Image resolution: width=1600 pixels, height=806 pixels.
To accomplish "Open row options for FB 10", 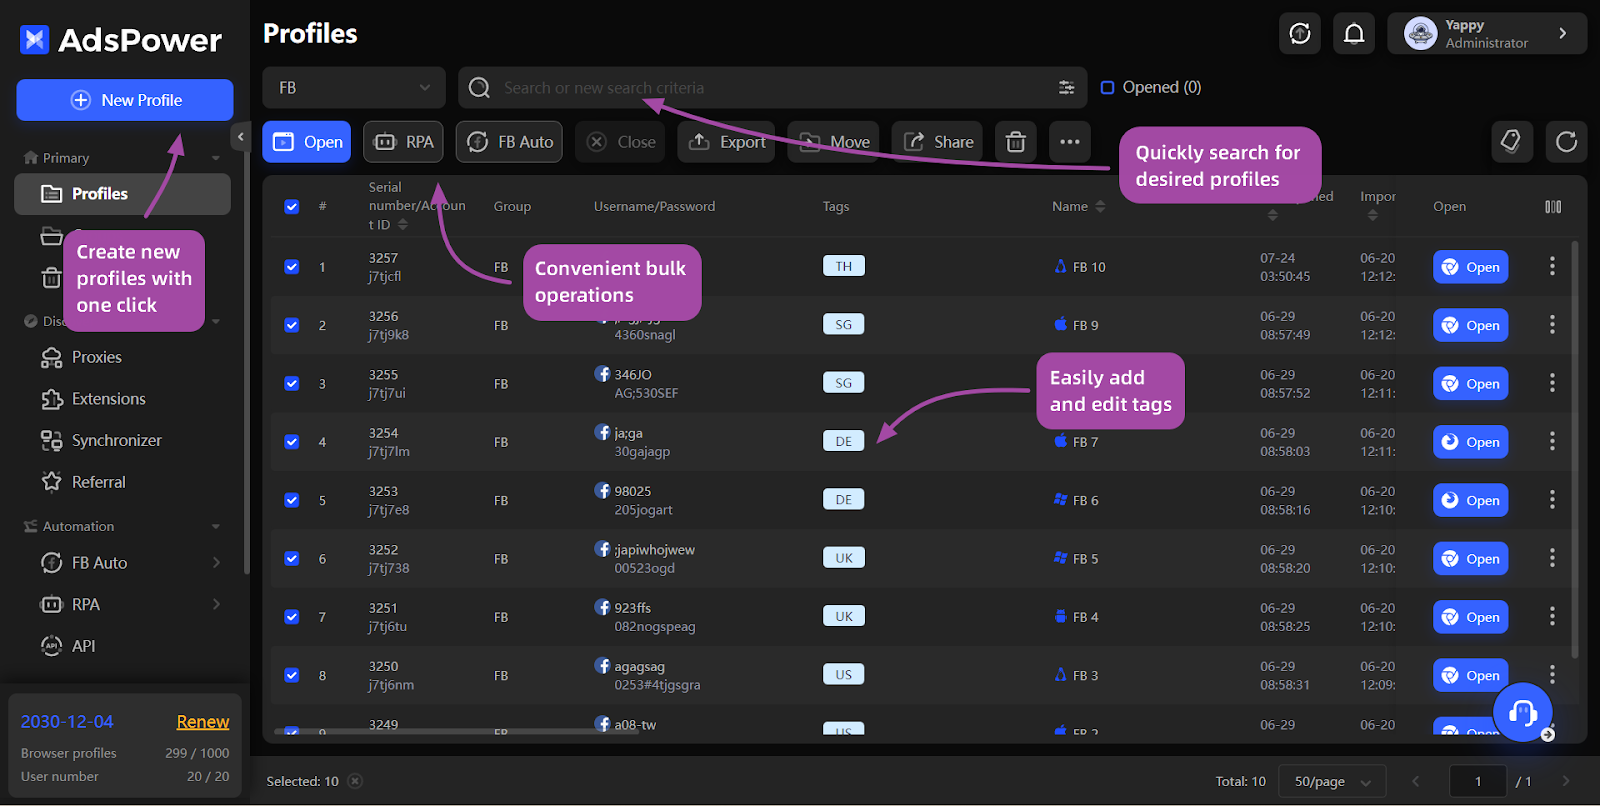I will [1552, 266].
